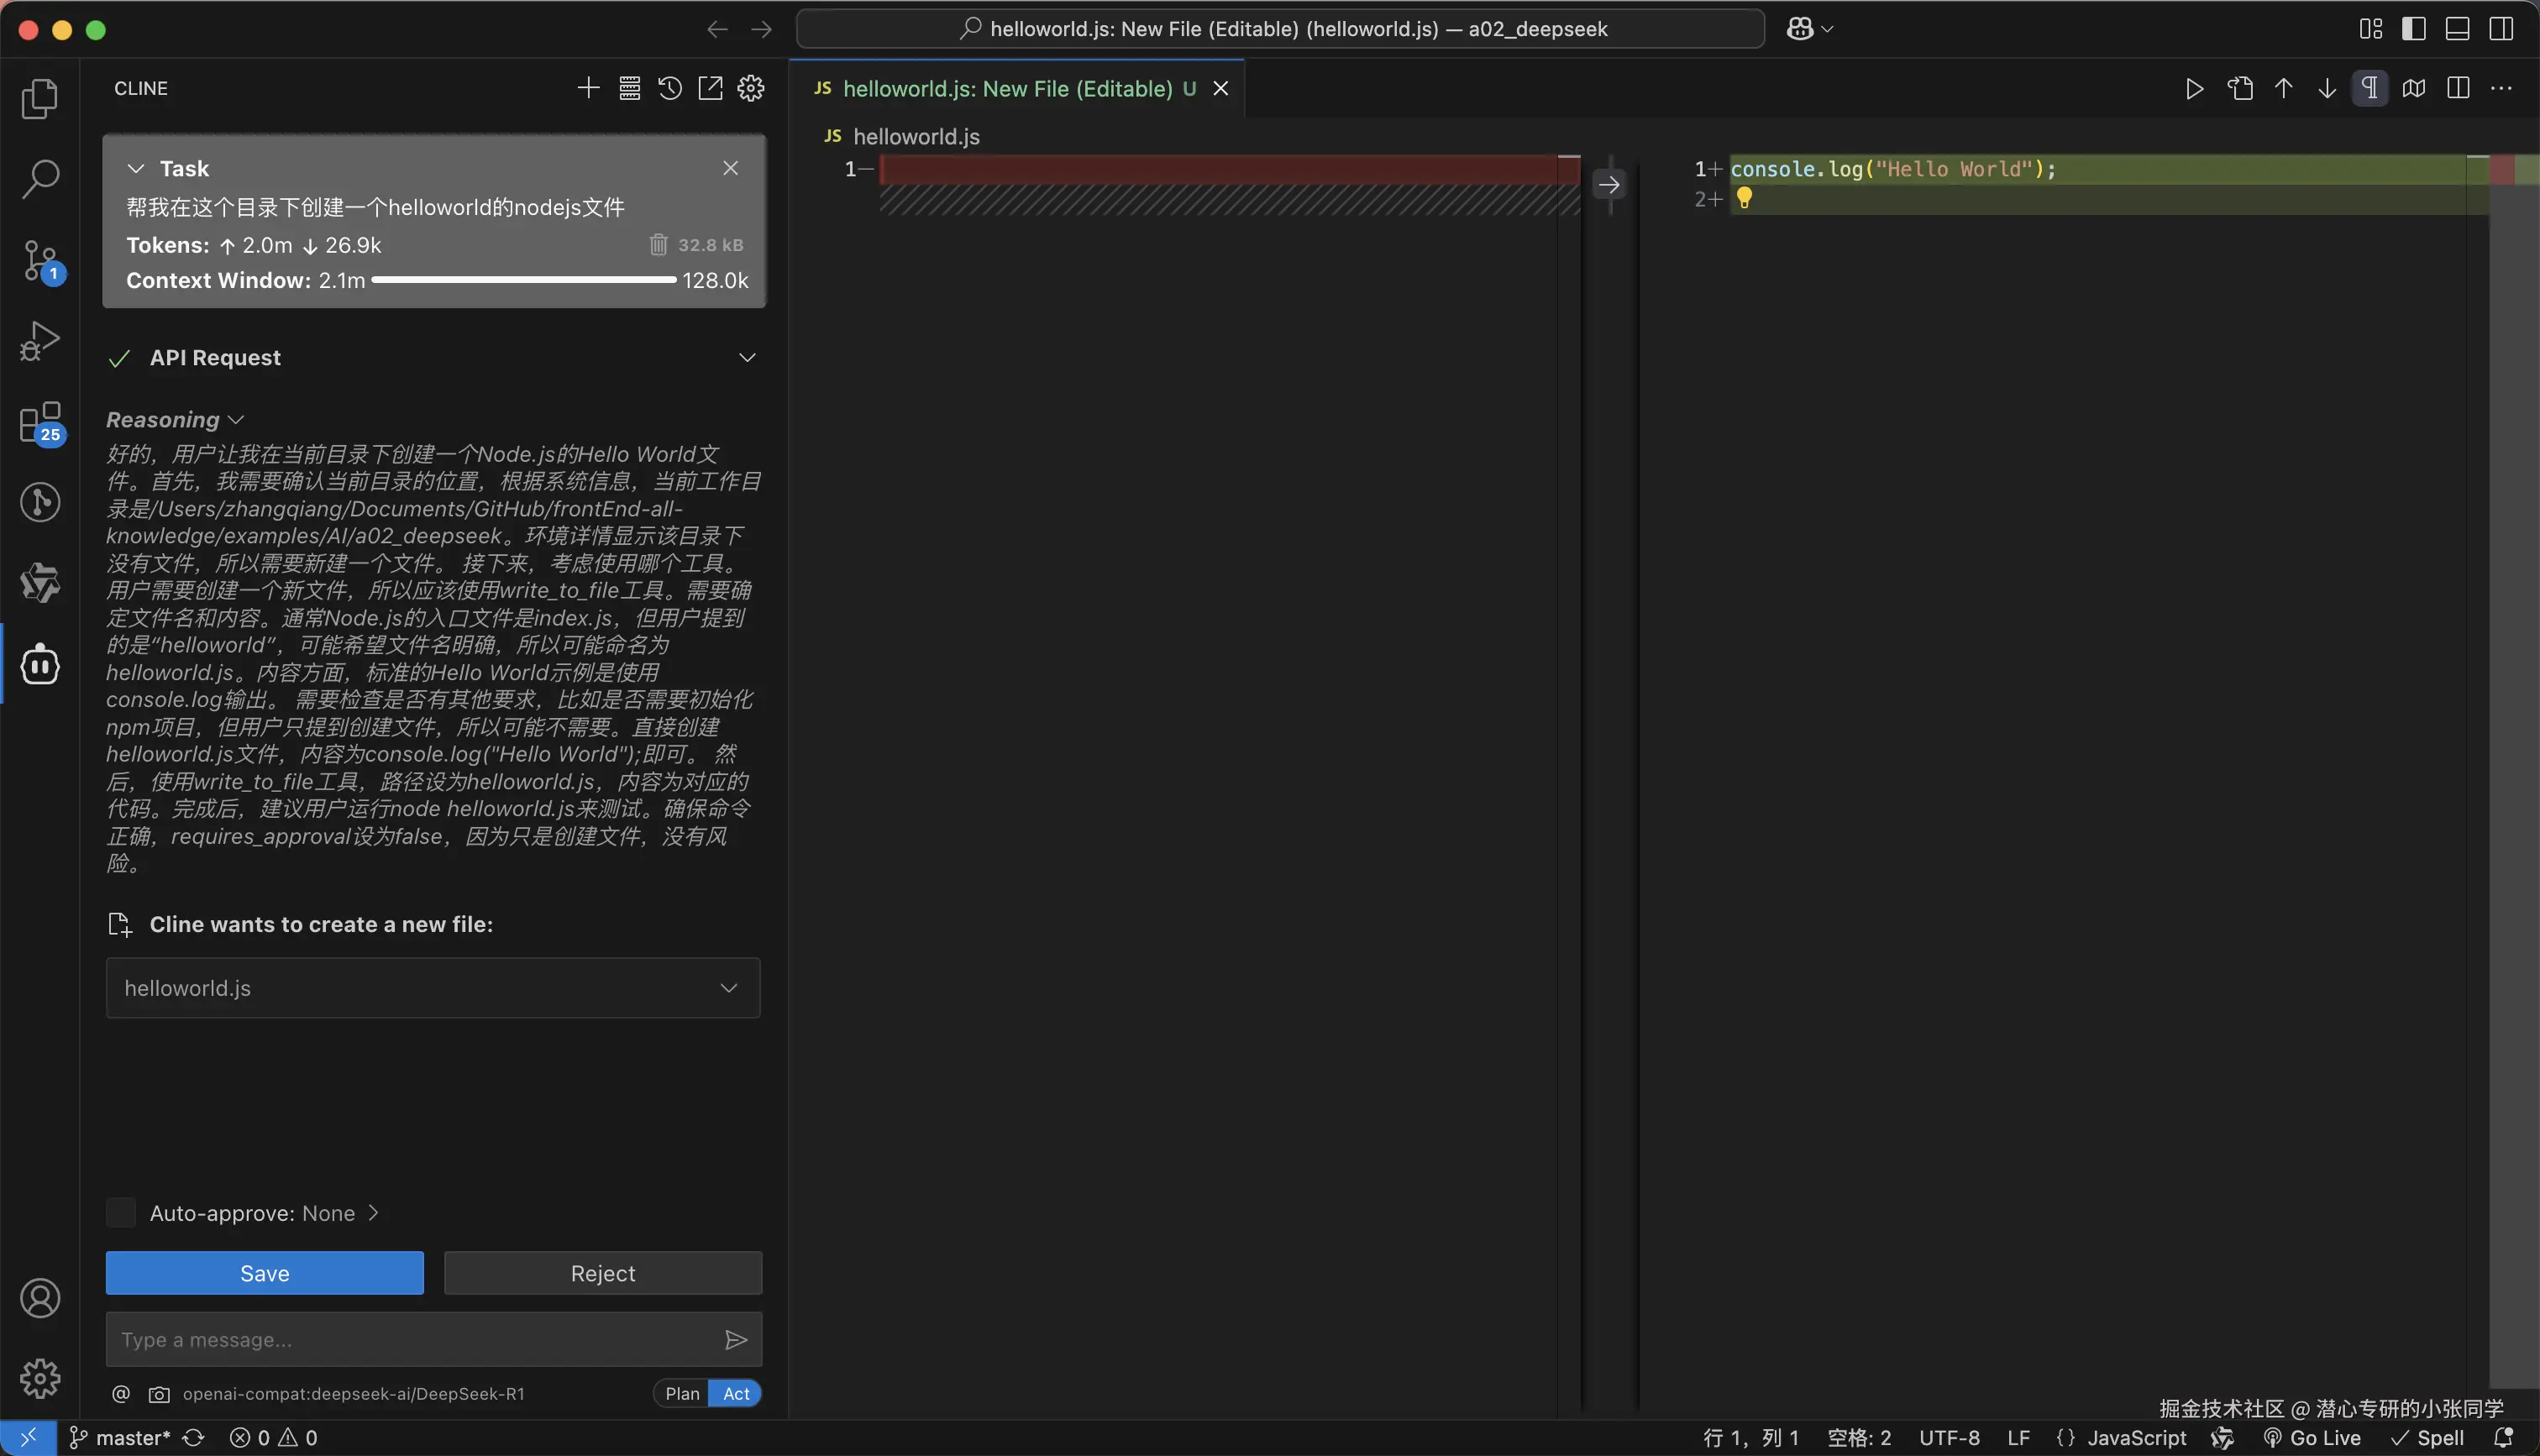2540x1456 pixels.
Task: Open Cline MCP servers icon
Action: point(629,88)
